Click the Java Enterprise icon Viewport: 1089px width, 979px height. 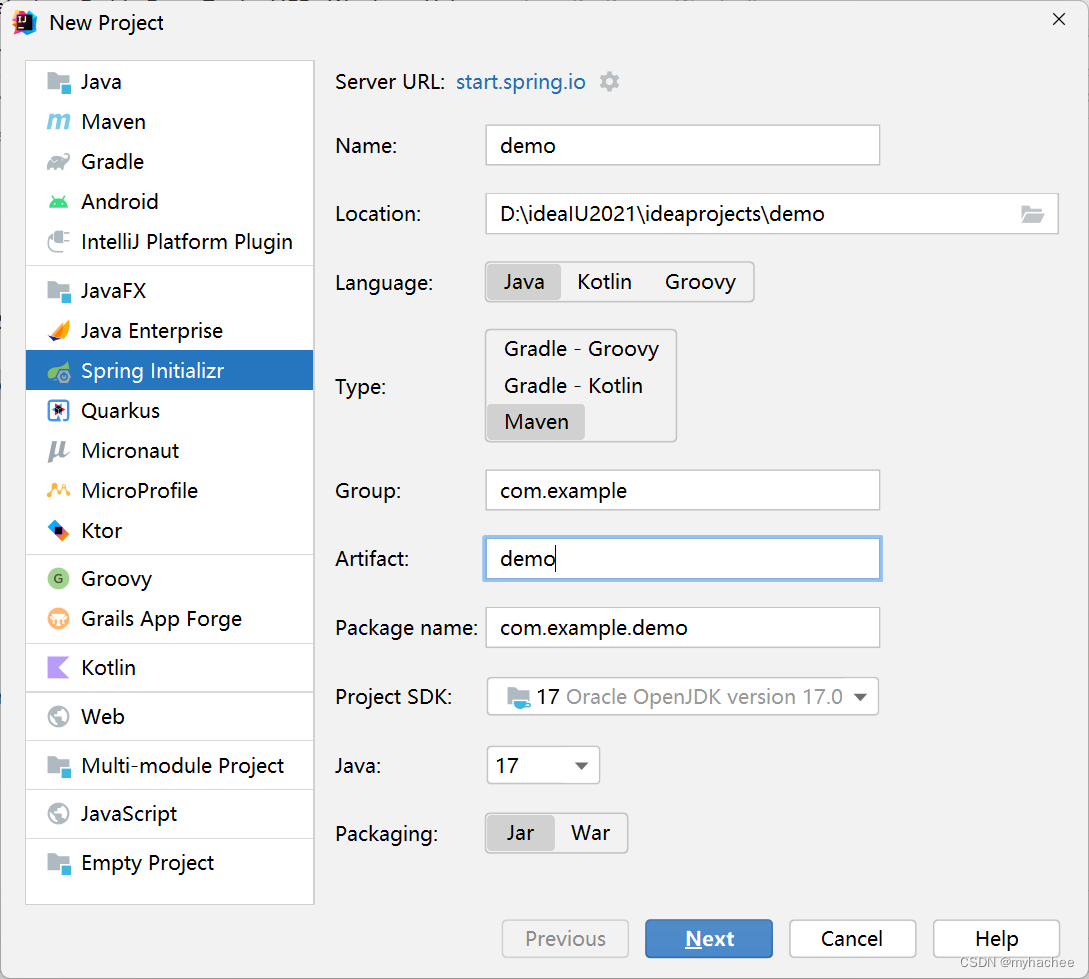pyautogui.click(x=59, y=330)
